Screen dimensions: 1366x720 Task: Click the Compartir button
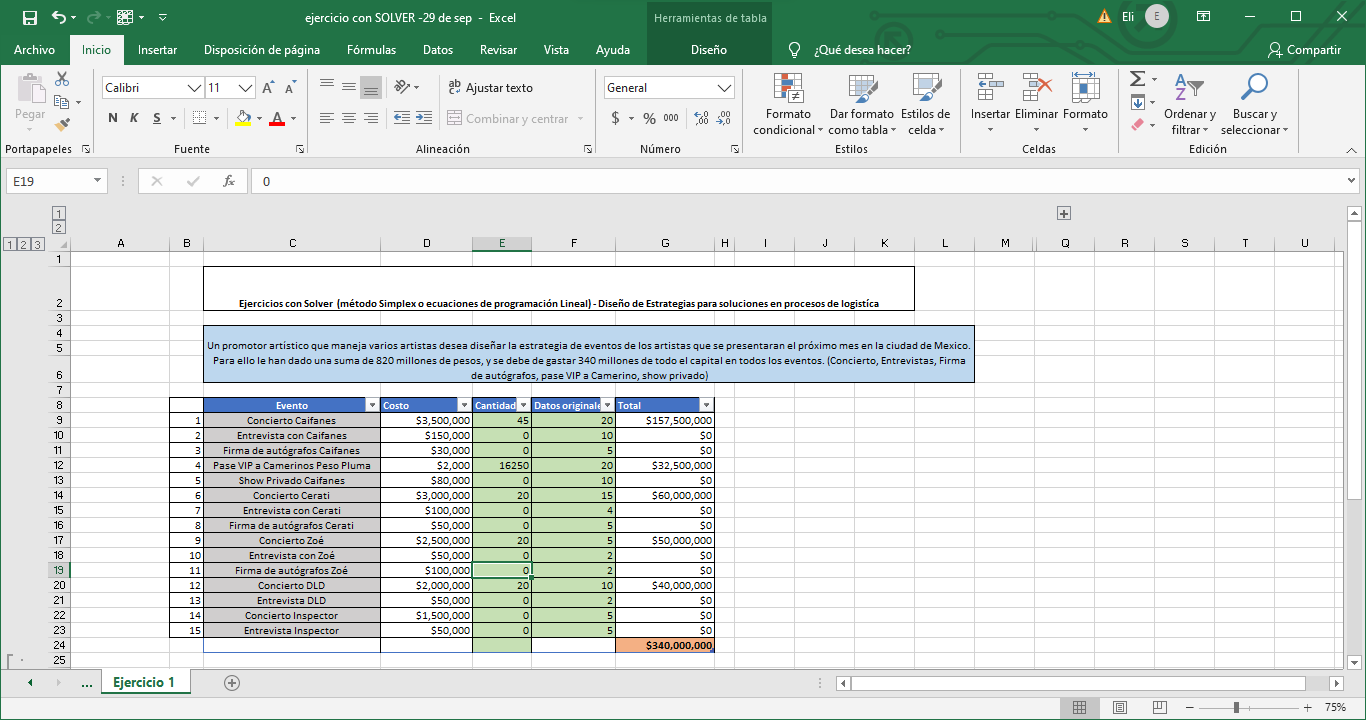(1304, 50)
